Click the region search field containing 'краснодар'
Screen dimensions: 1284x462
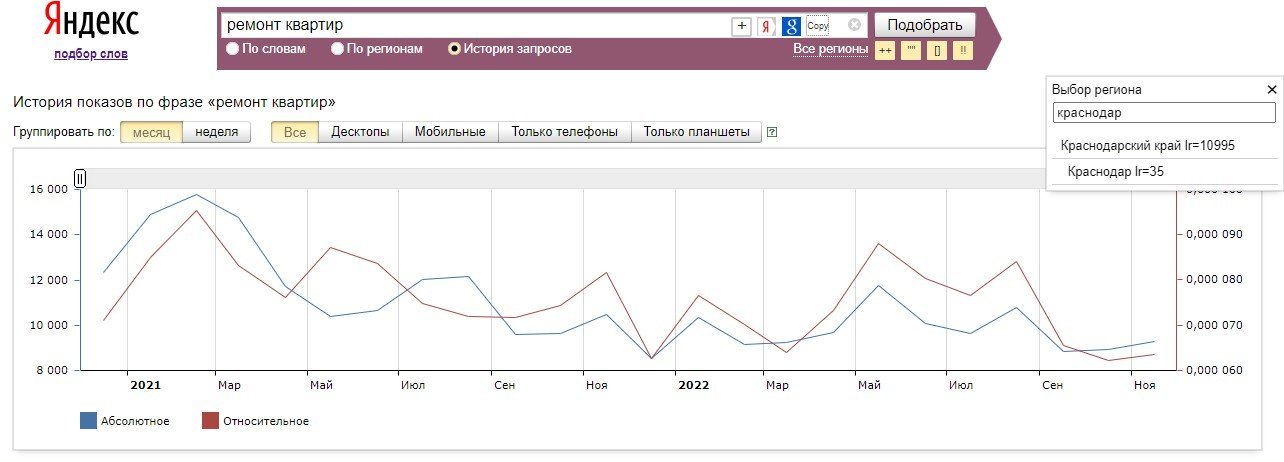click(x=1164, y=112)
